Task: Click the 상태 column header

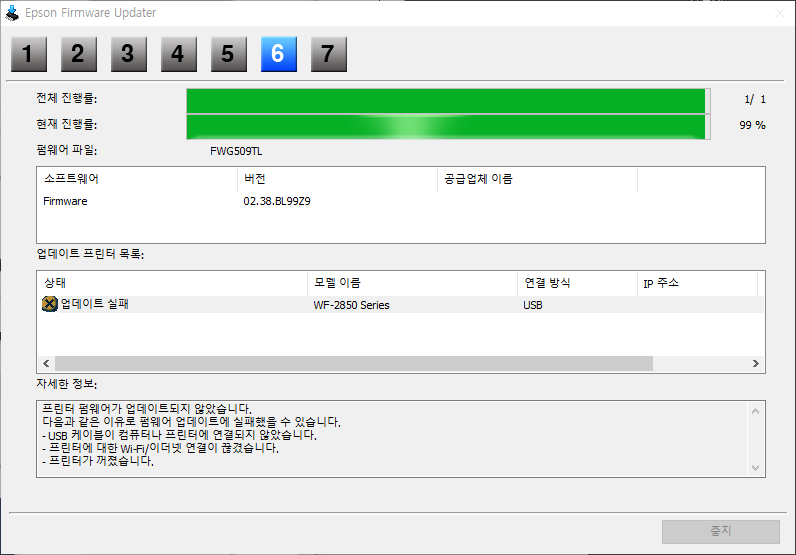Action: coord(172,283)
